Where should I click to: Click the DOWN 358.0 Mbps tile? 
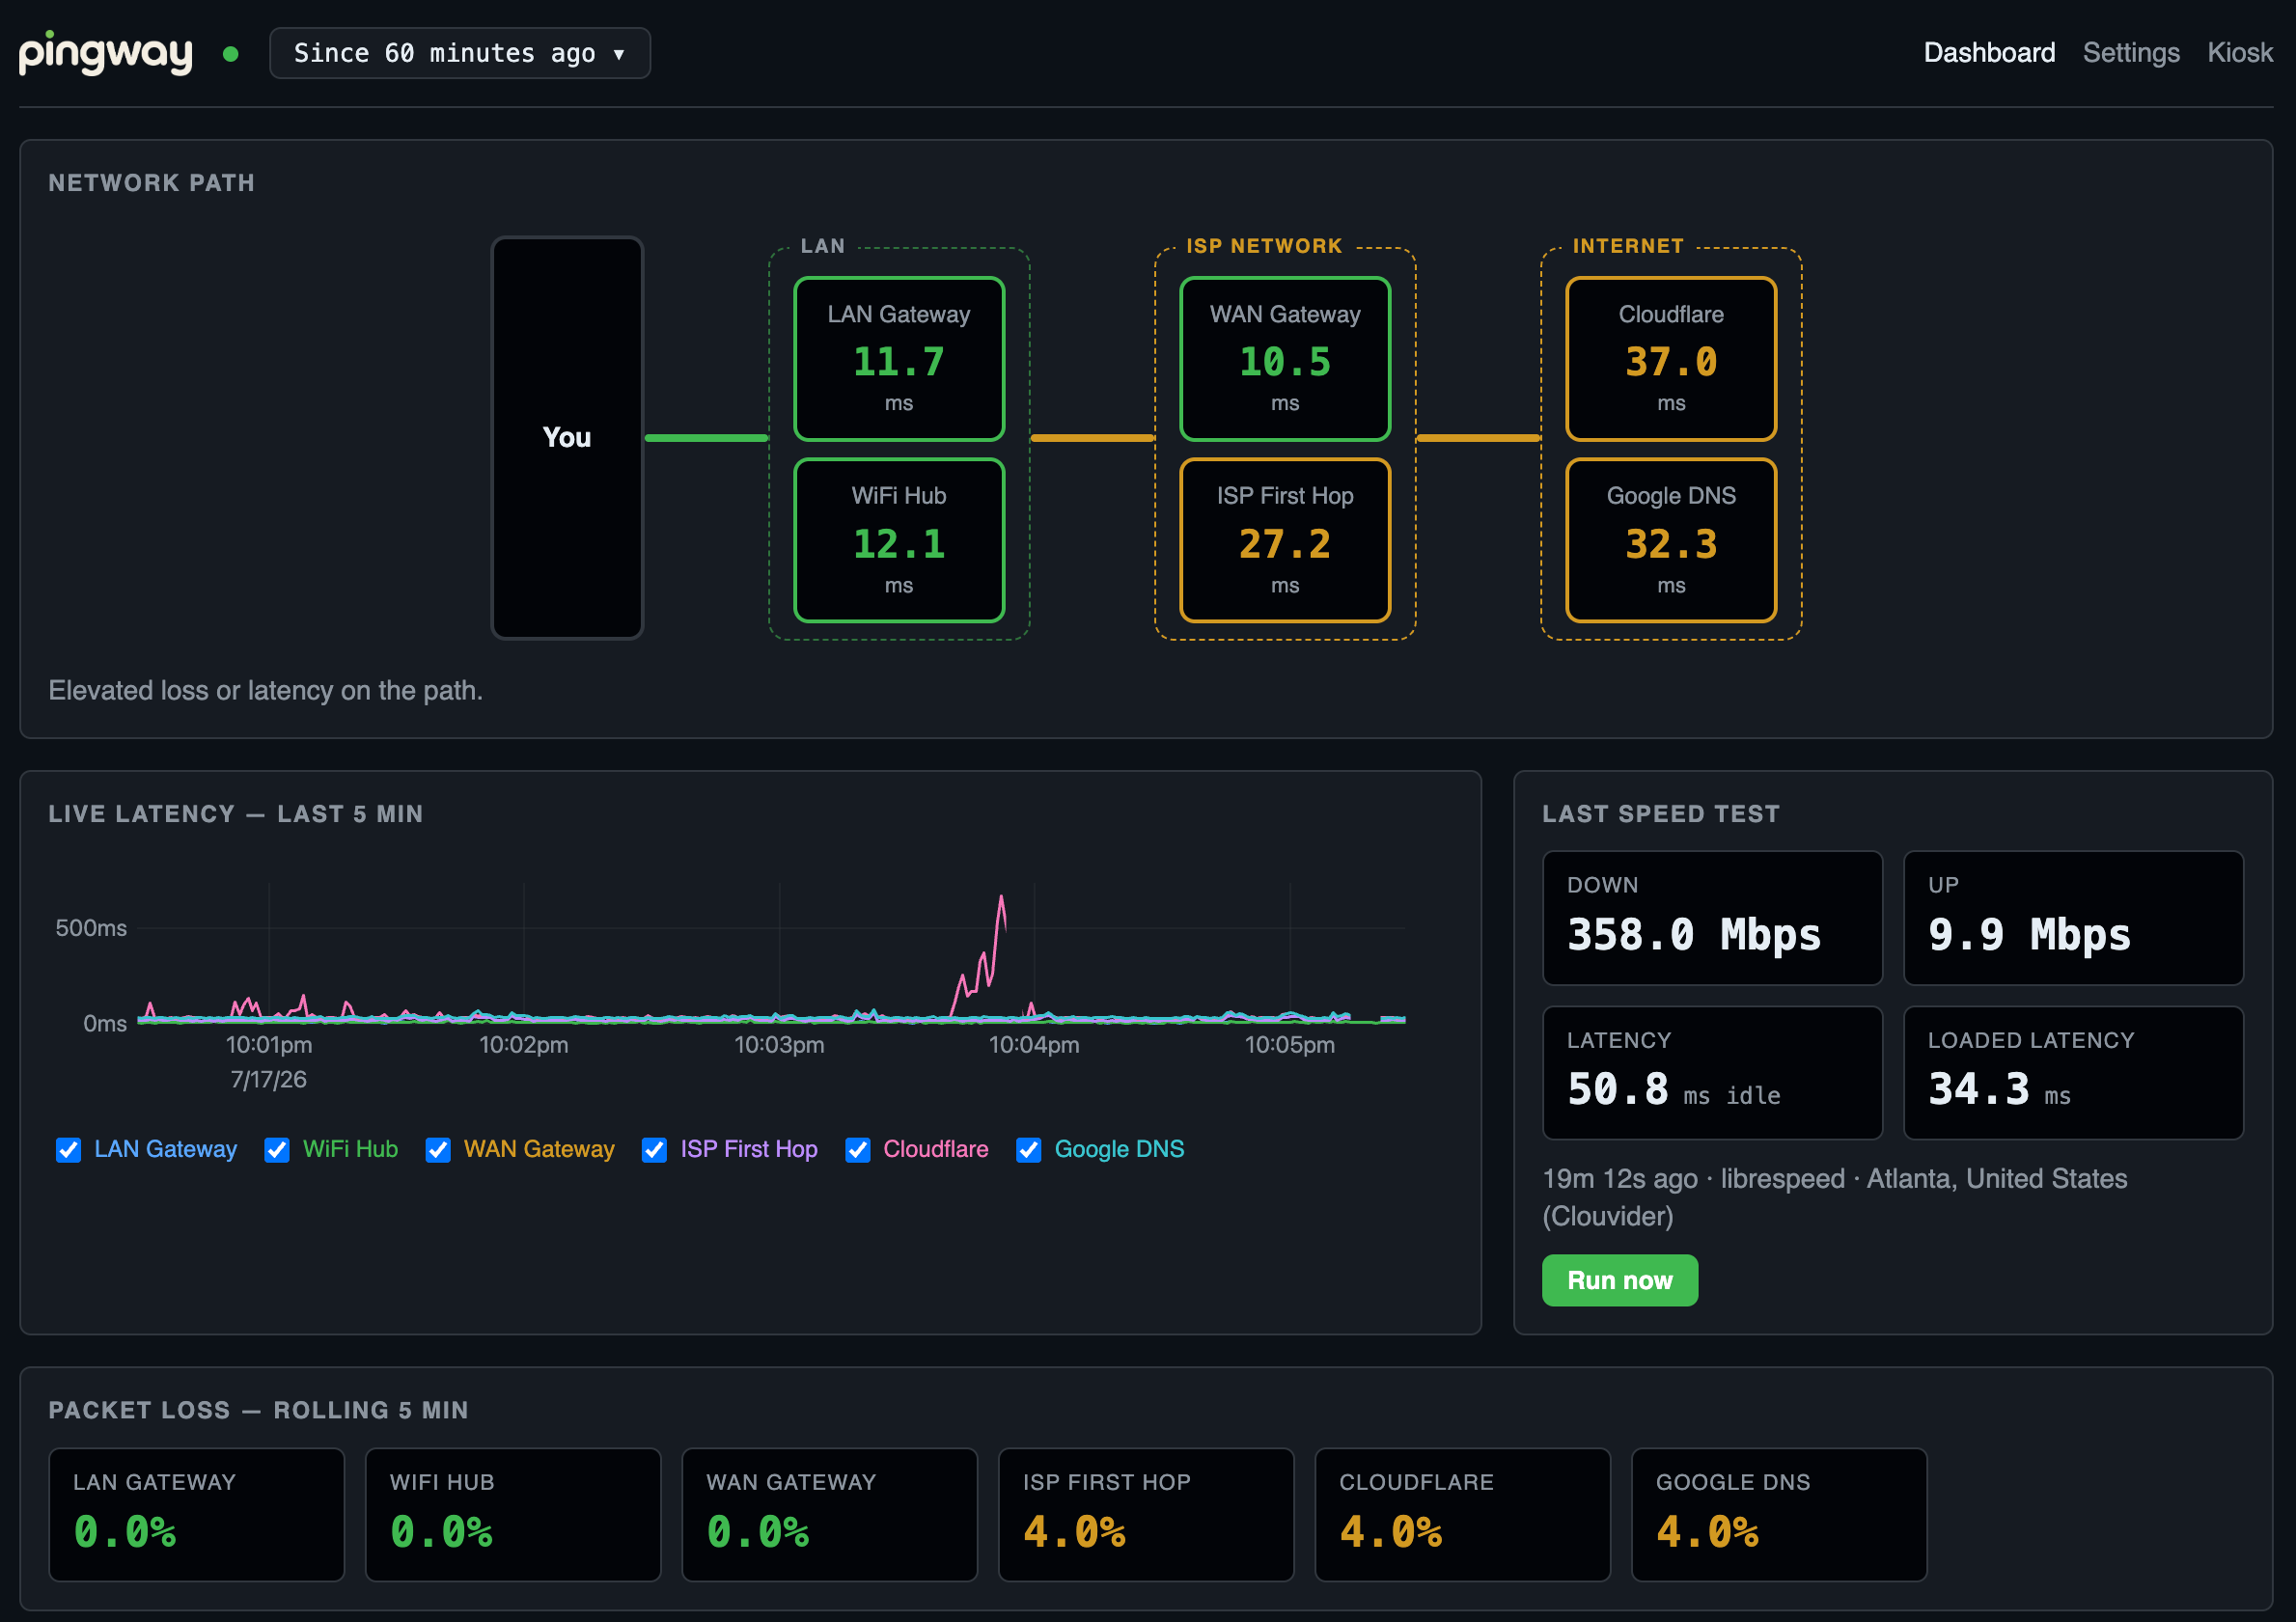(1712, 917)
